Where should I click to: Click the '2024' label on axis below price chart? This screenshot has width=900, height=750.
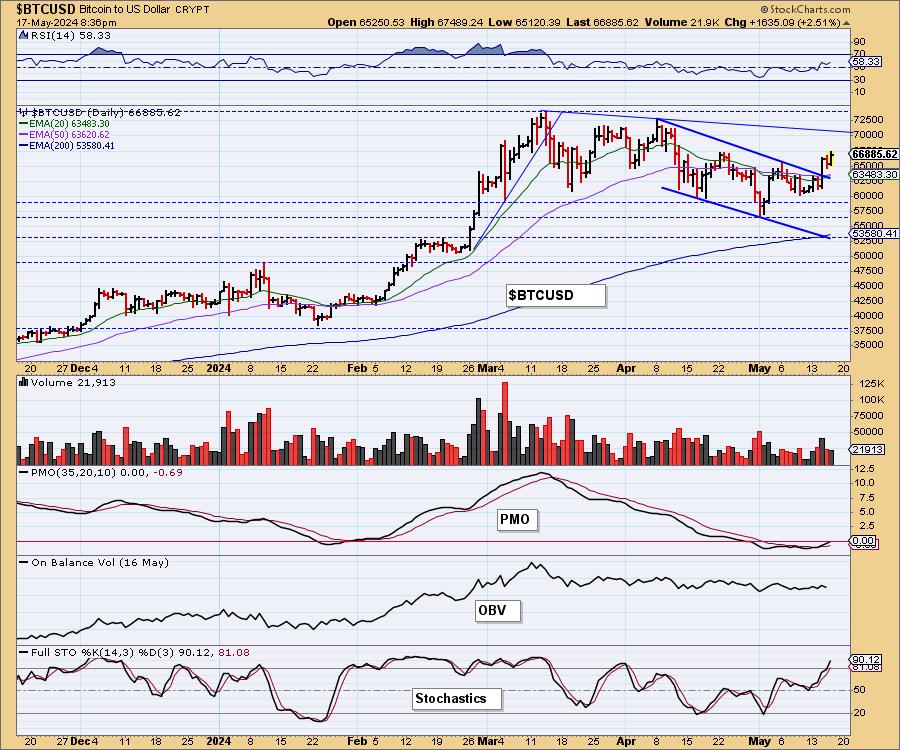[x=218, y=368]
